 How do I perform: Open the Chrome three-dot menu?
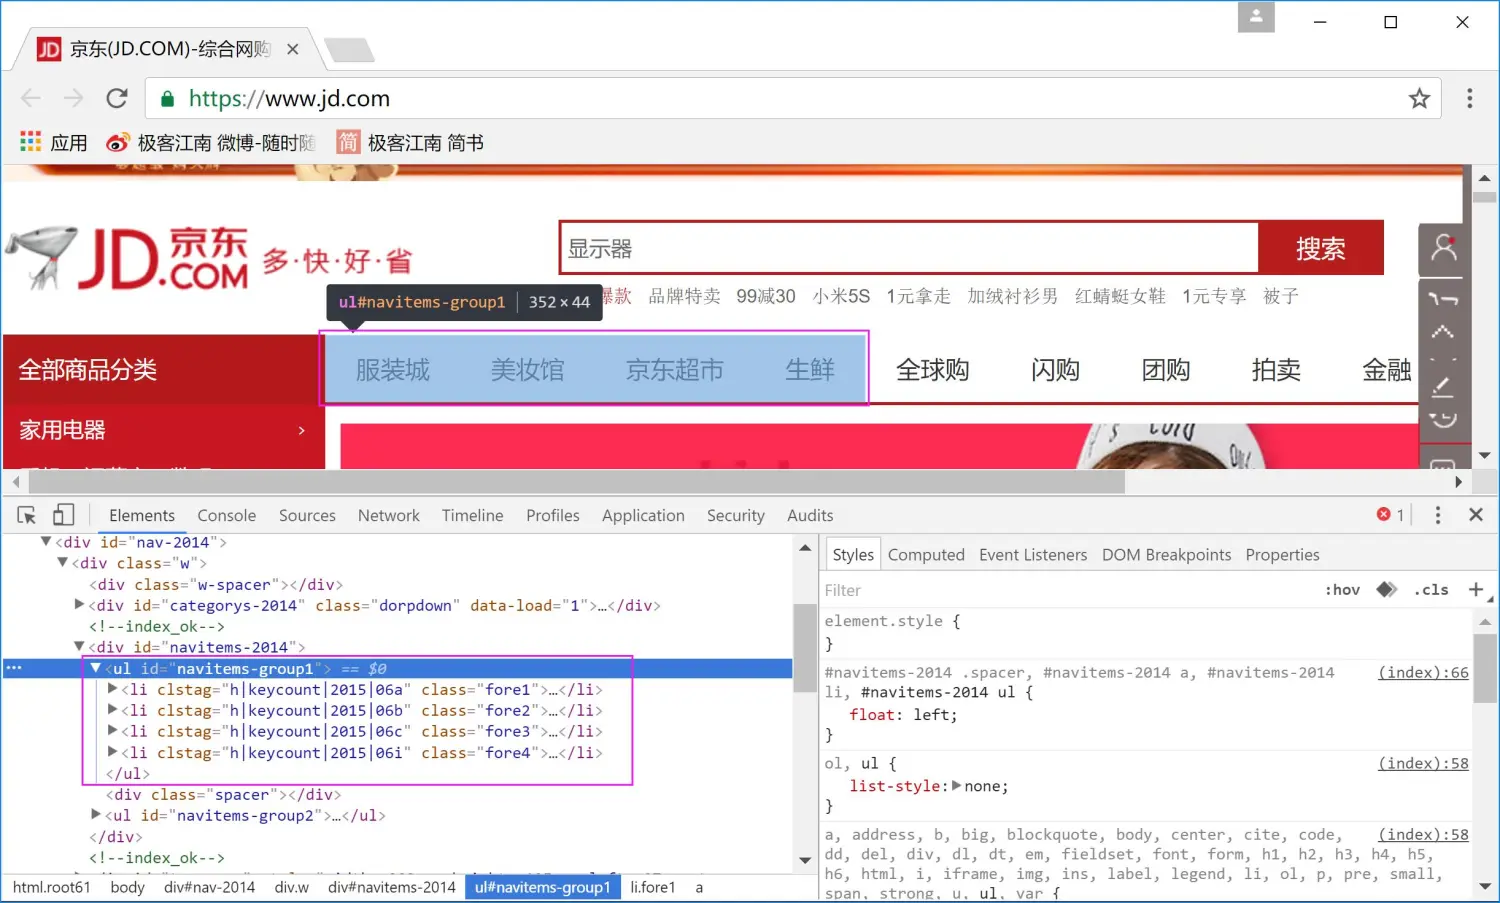pyautogui.click(x=1469, y=98)
